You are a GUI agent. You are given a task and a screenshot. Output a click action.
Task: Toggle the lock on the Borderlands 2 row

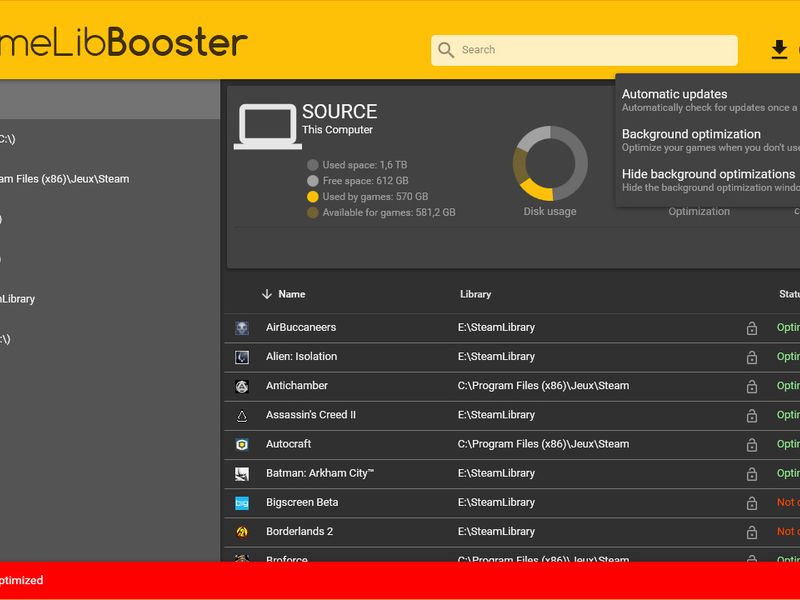752,532
